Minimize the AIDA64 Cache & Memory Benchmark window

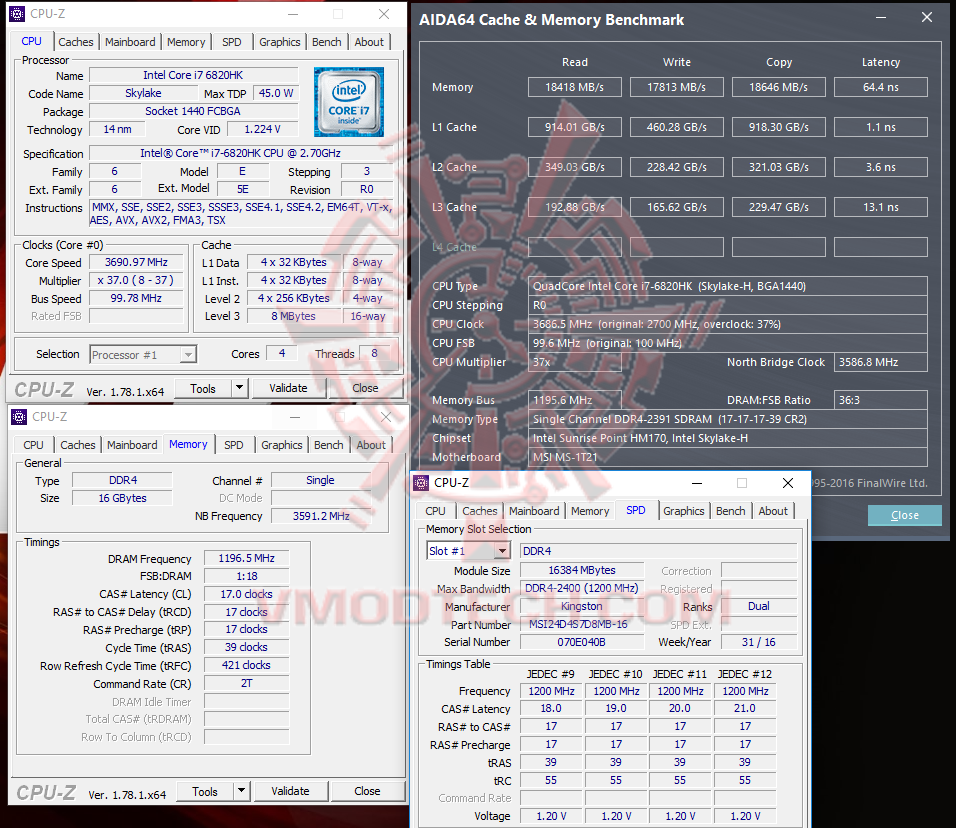880,18
